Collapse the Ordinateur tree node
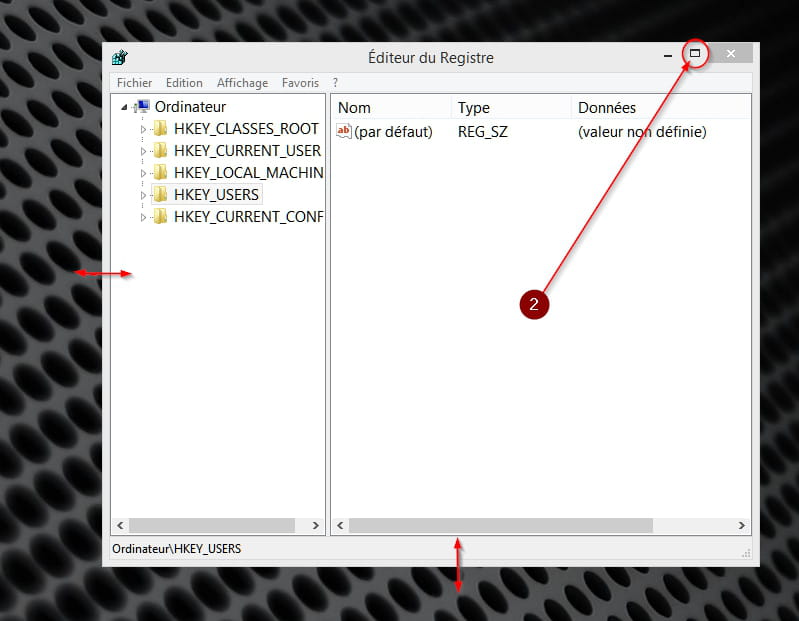The width and height of the screenshot is (799, 621). coord(124,107)
